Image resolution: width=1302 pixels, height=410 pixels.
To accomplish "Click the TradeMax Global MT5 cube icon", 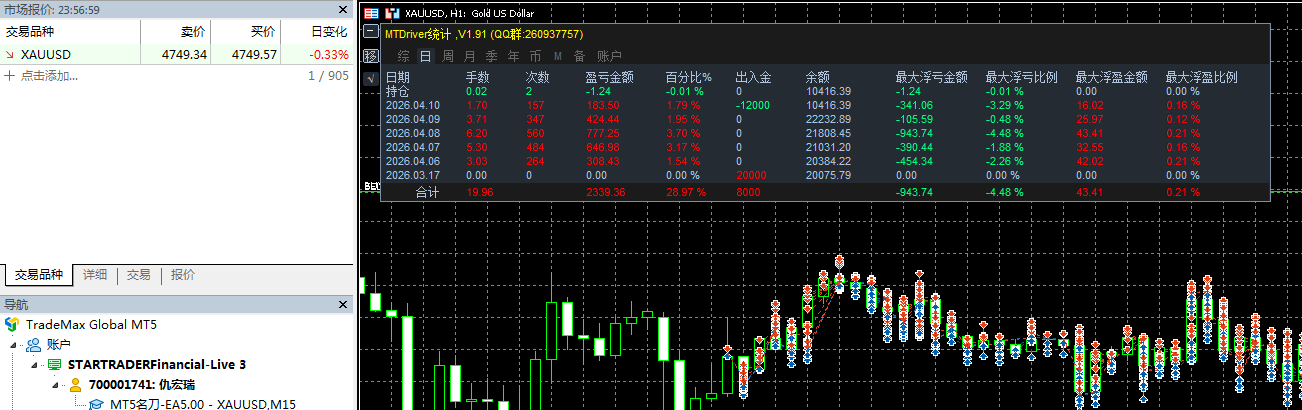I will point(12,324).
